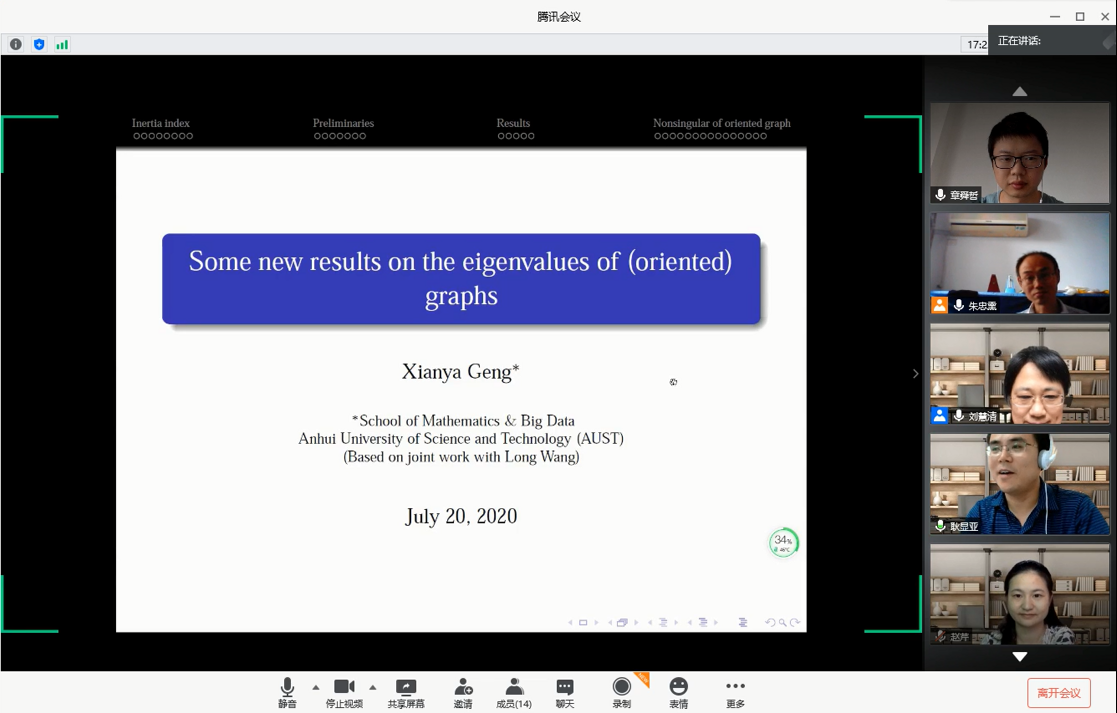Viewport: 1117px width, 713px height.
Task: Mute the microphone (静音)
Action: pyautogui.click(x=287, y=692)
